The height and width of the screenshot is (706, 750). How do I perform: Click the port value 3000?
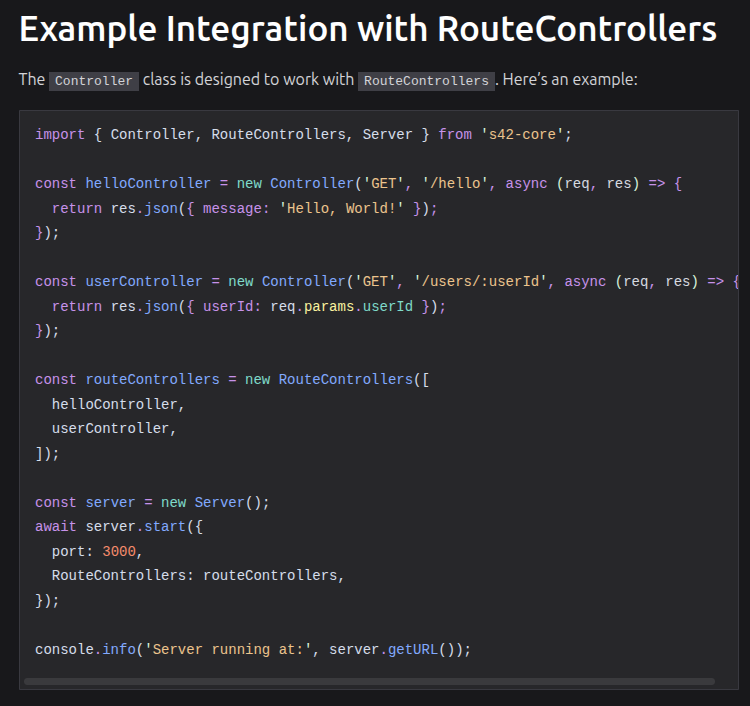[x=119, y=552]
